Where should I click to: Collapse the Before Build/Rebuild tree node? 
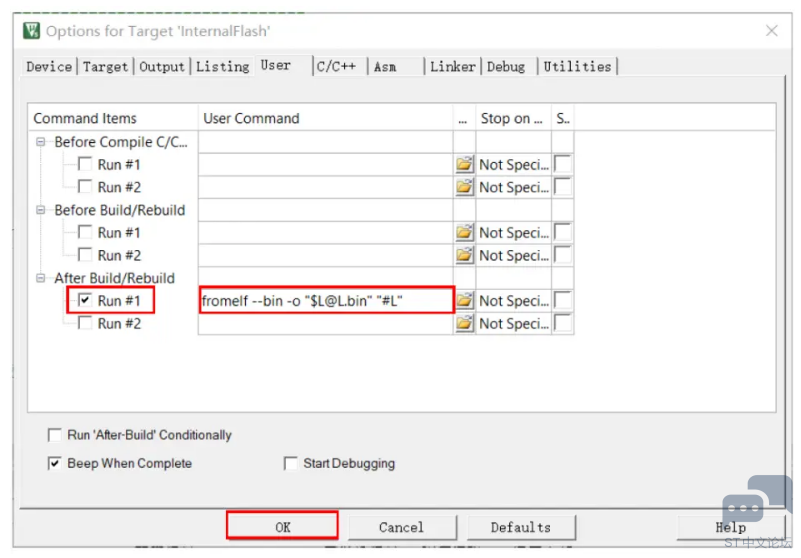click(40, 210)
